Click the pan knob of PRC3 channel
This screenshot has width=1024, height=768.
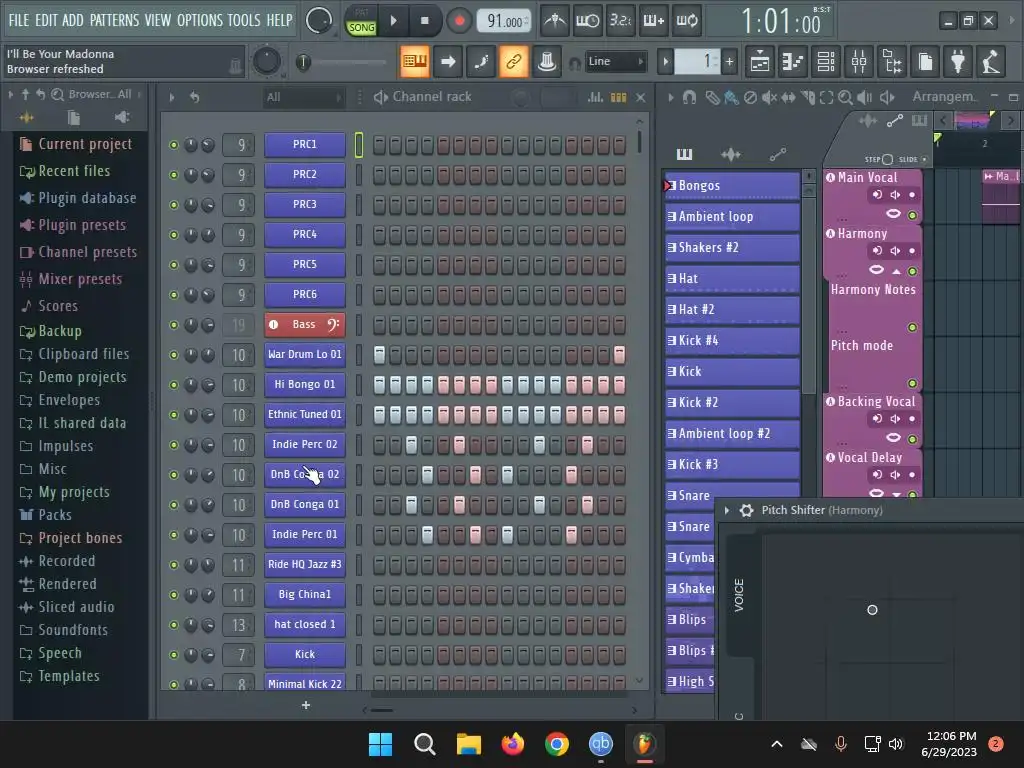pyautogui.click(x=191, y=205)
